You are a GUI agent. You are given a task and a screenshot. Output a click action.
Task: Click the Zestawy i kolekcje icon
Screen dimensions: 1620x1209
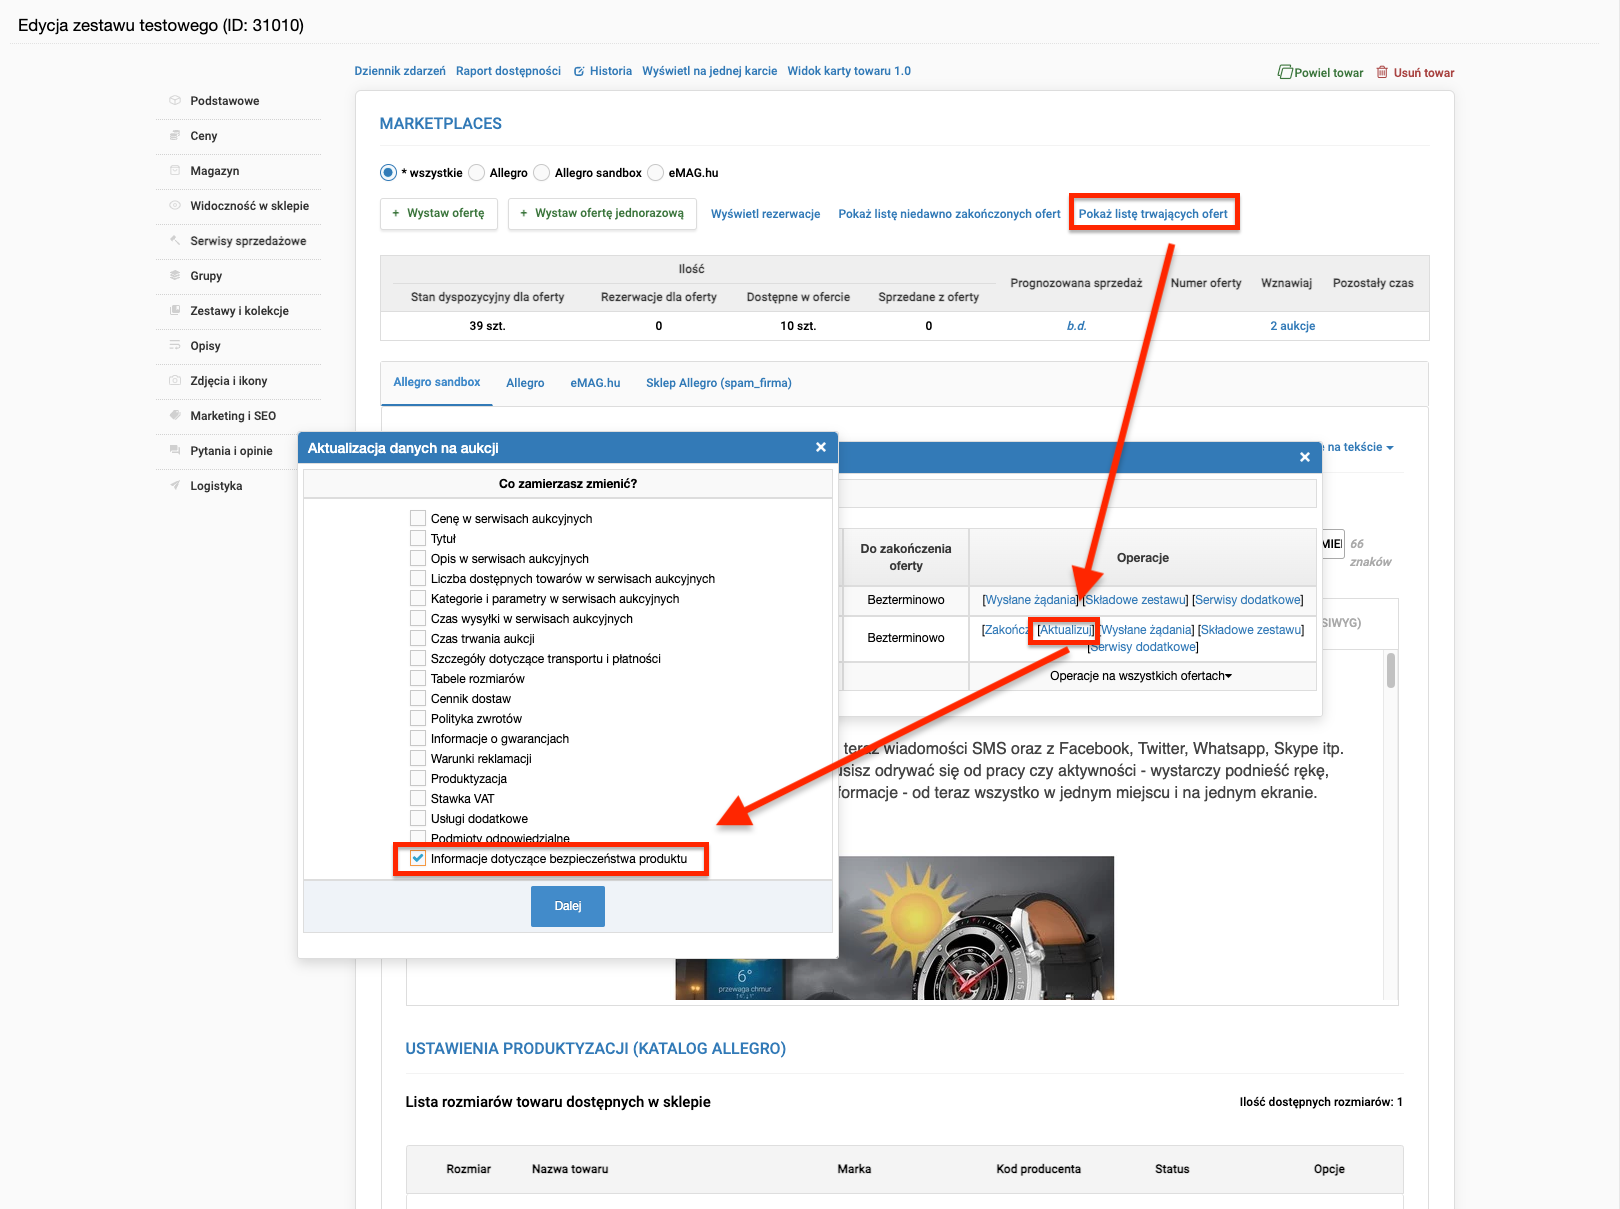[175, 310]
